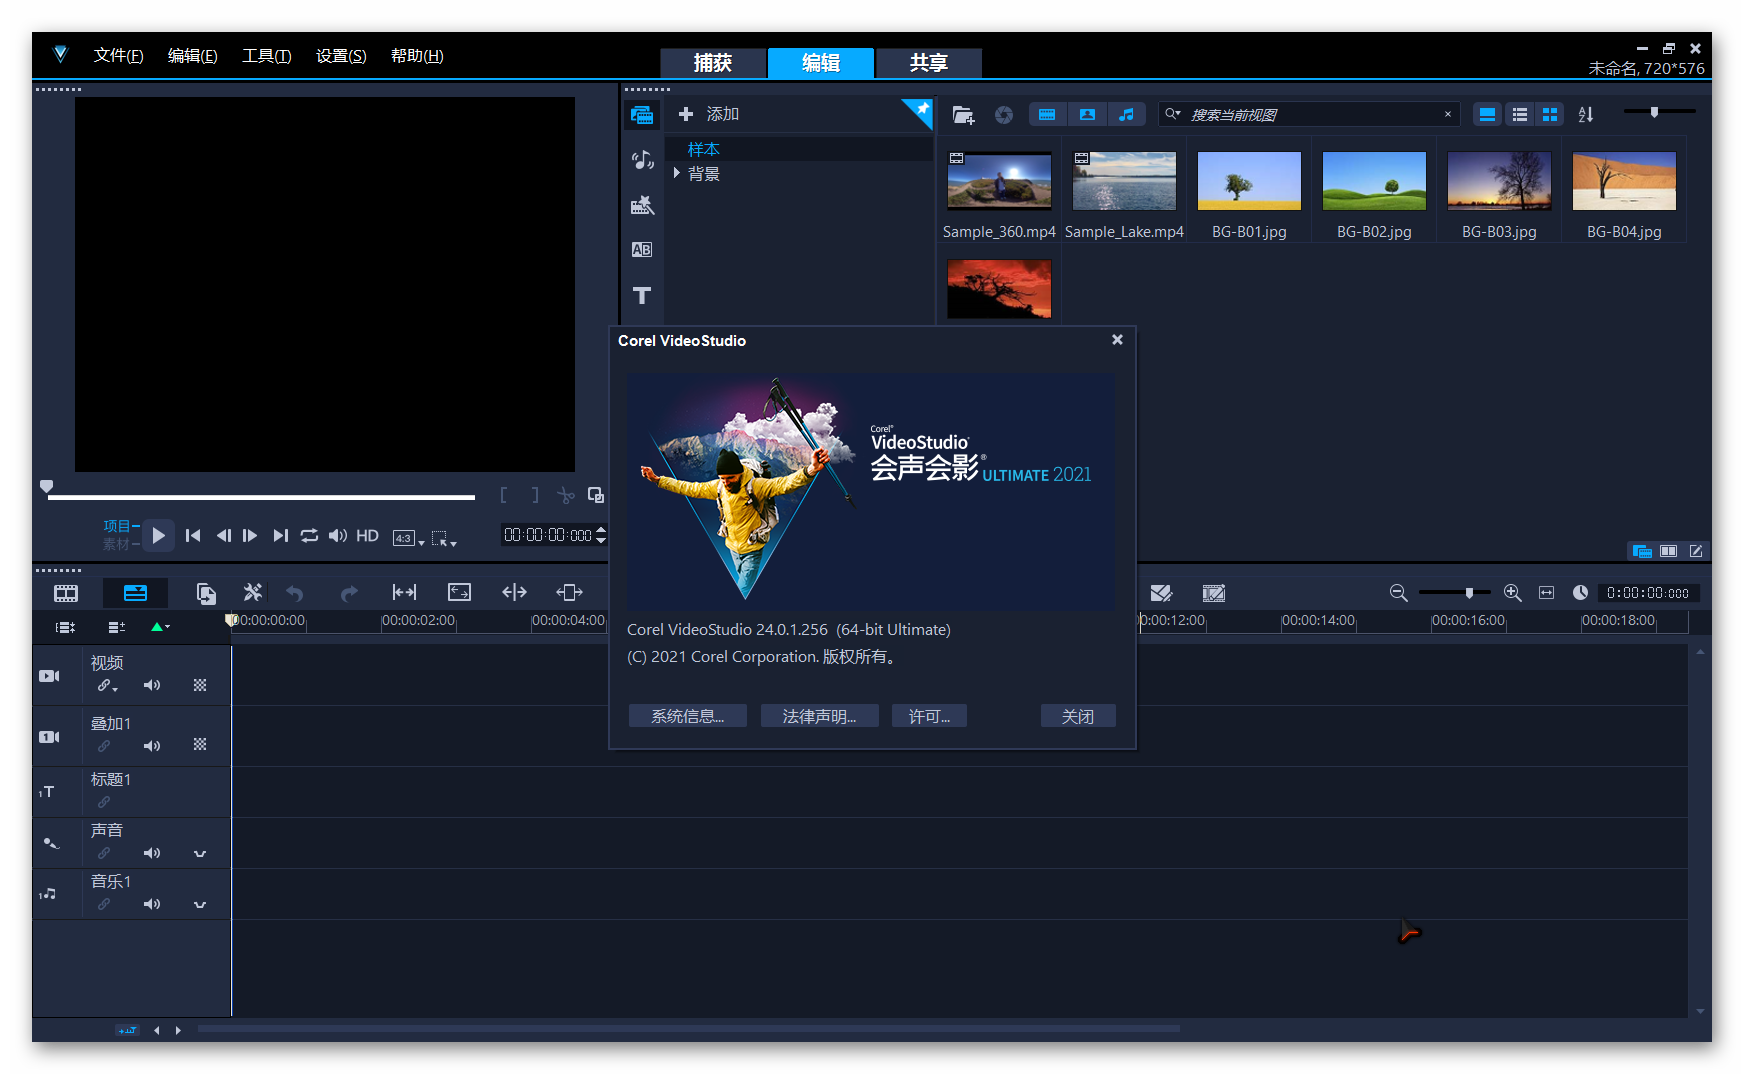Toggle show audio files filter in library
The height and width of the screenshot is (1074, 1744).
[1127, 115]
